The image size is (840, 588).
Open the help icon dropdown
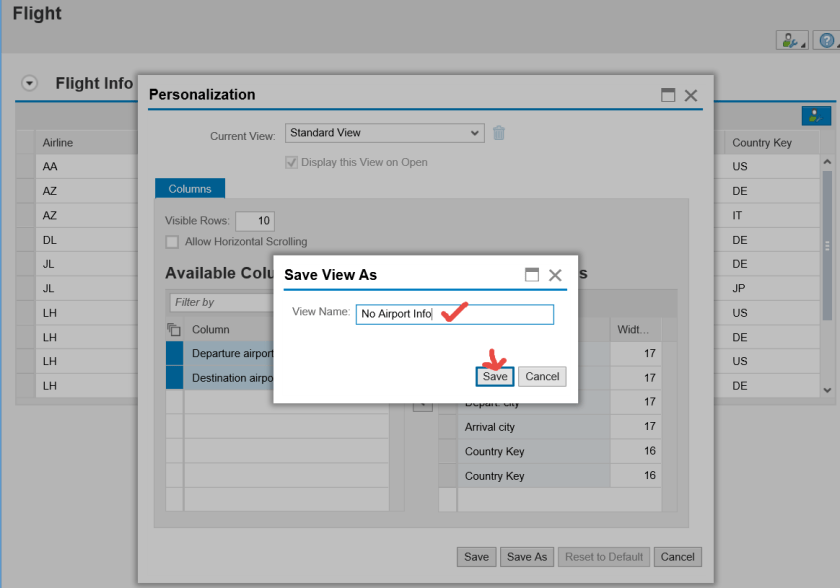[827, 40]
